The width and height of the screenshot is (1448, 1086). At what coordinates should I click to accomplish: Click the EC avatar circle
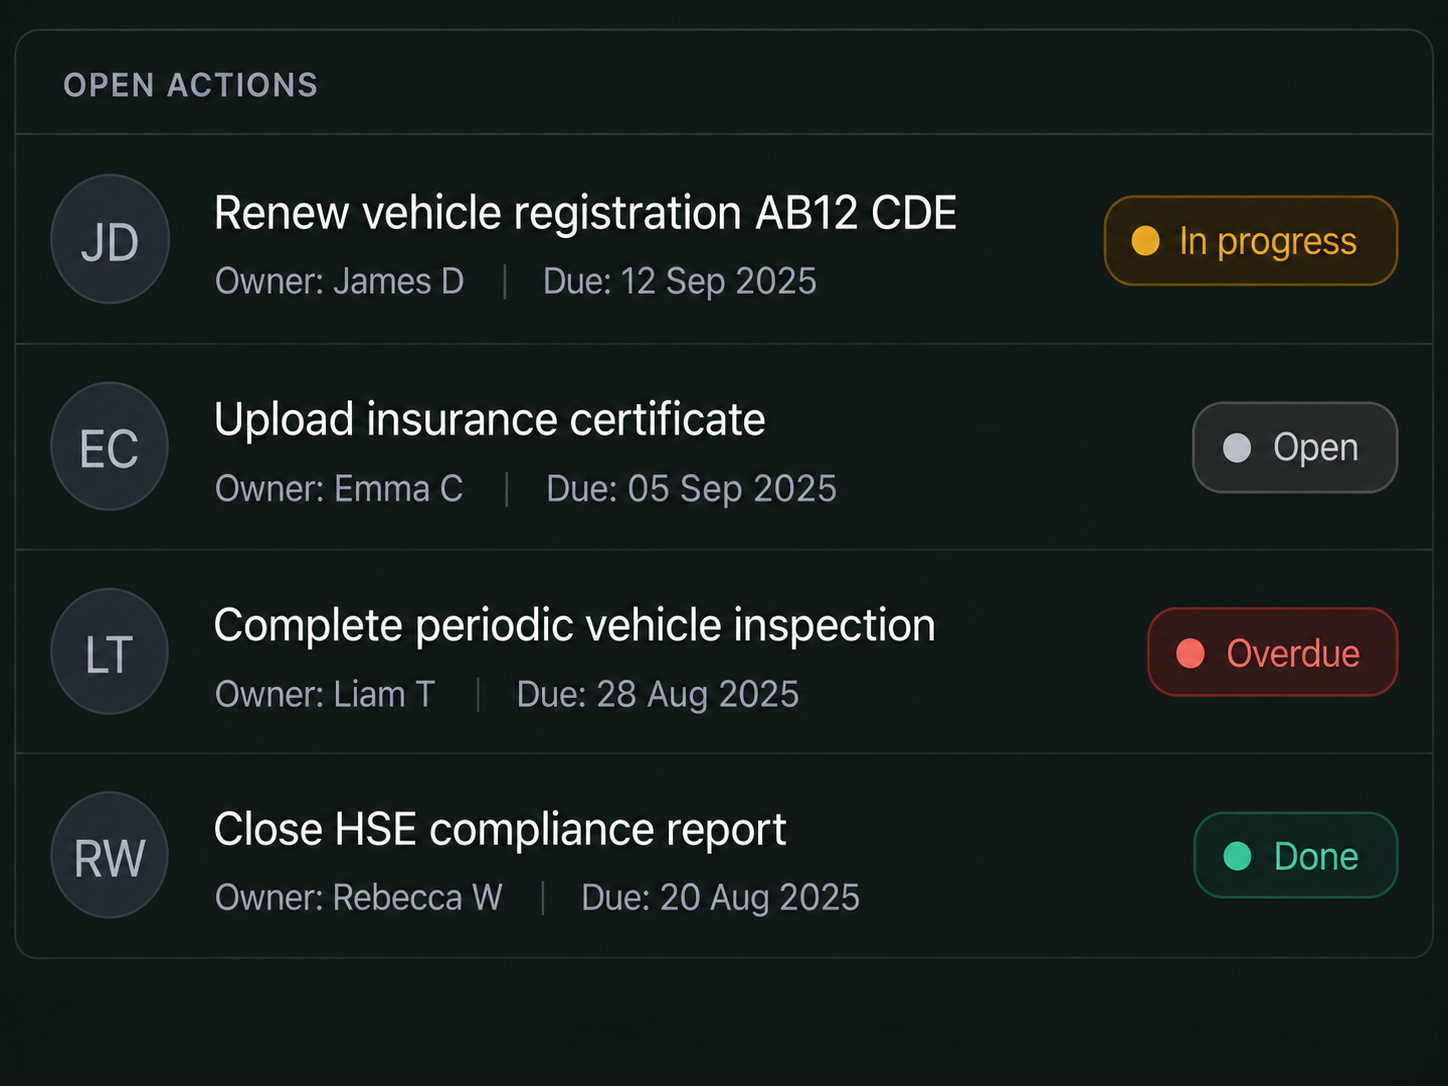(110, 447)
